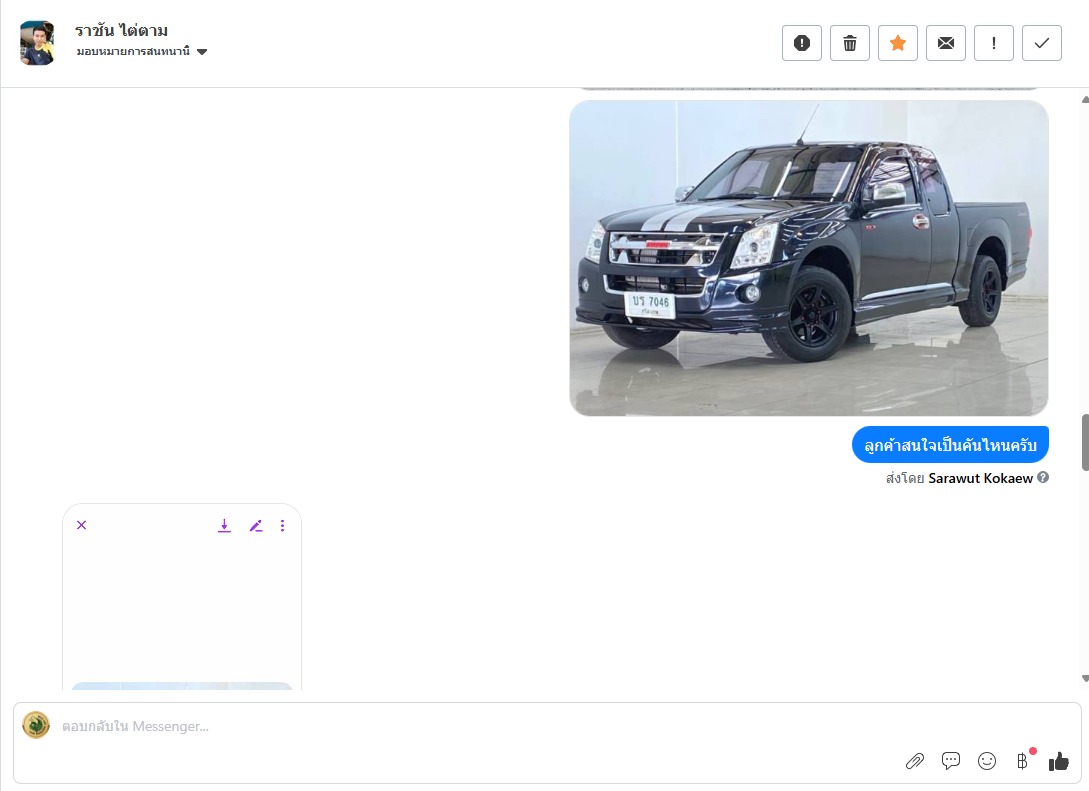The image size is (1089, 791).
Task: Edit the attachment with the pencil icon
Action: (x=256, y=525)
